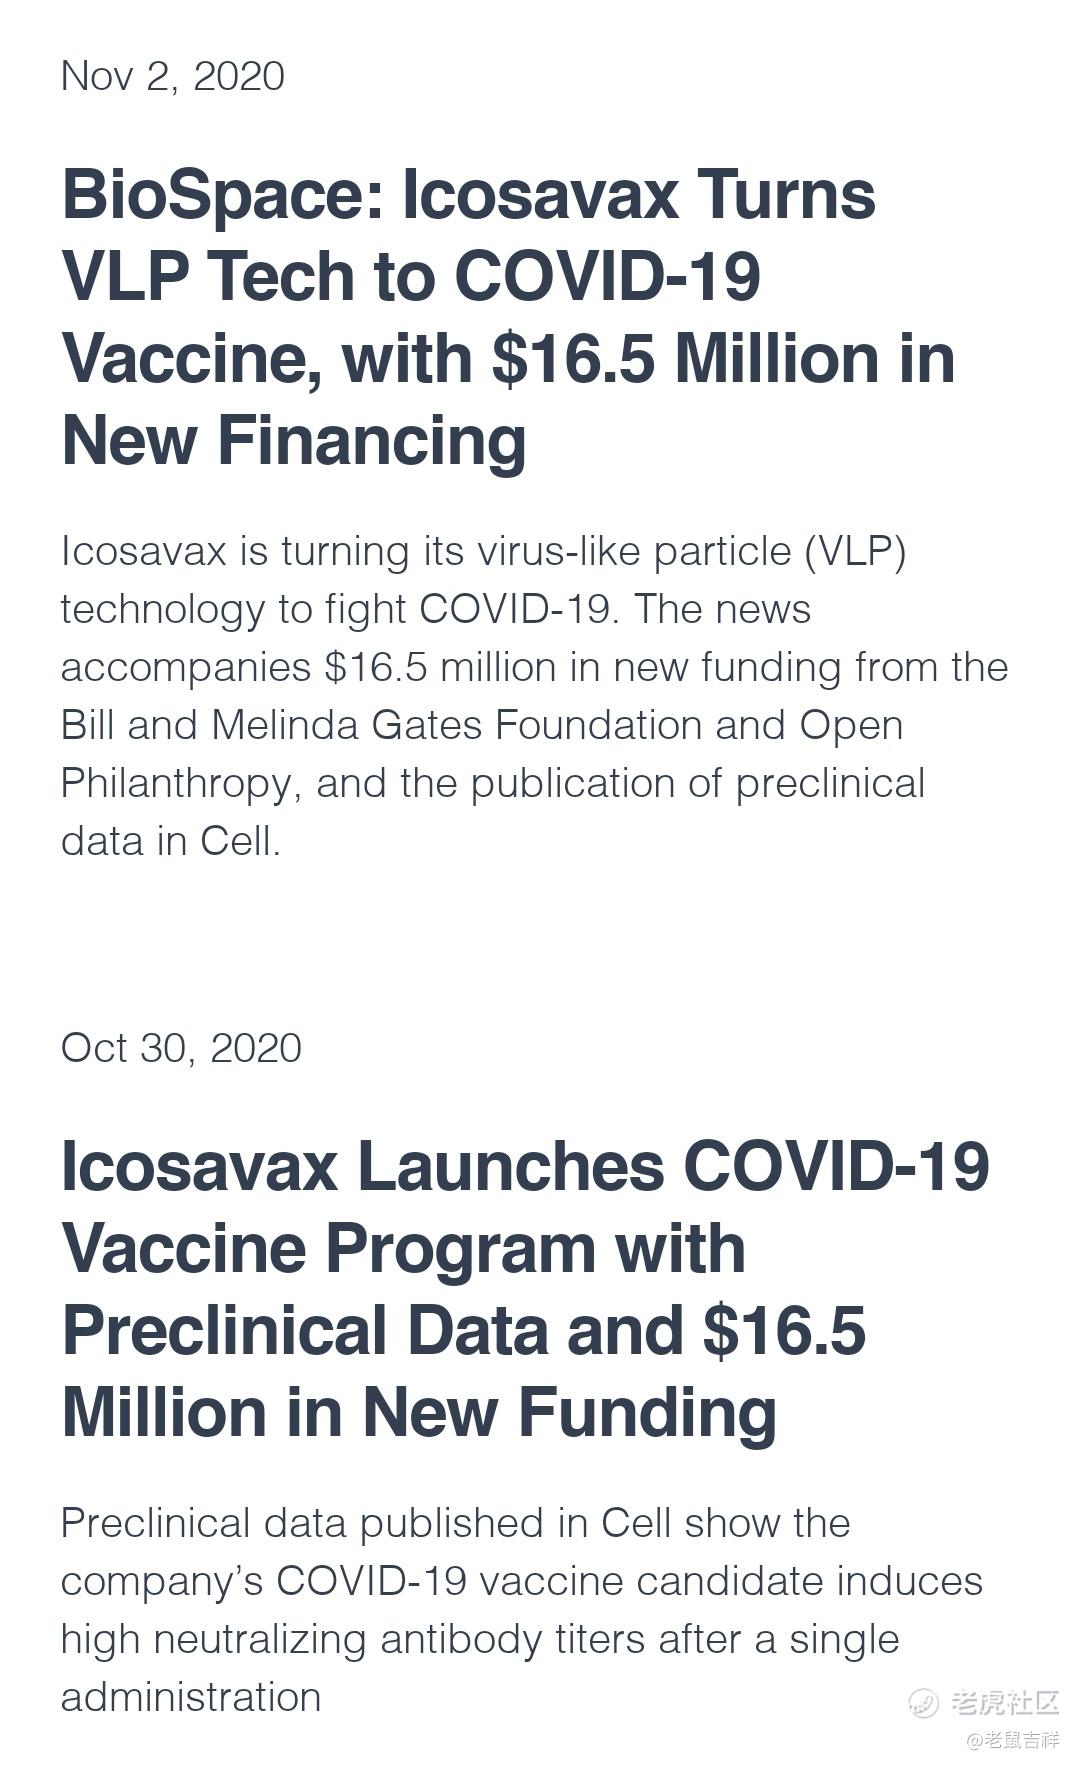Image resolution: width=1080 pixels, height=1765 pixels.
Task: Click Preclinical Data and $16.5 headline line
Action: 464,1333
